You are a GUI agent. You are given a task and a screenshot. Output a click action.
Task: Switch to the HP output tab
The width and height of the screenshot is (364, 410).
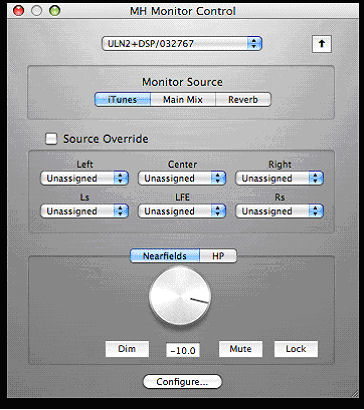click(218, 256)
